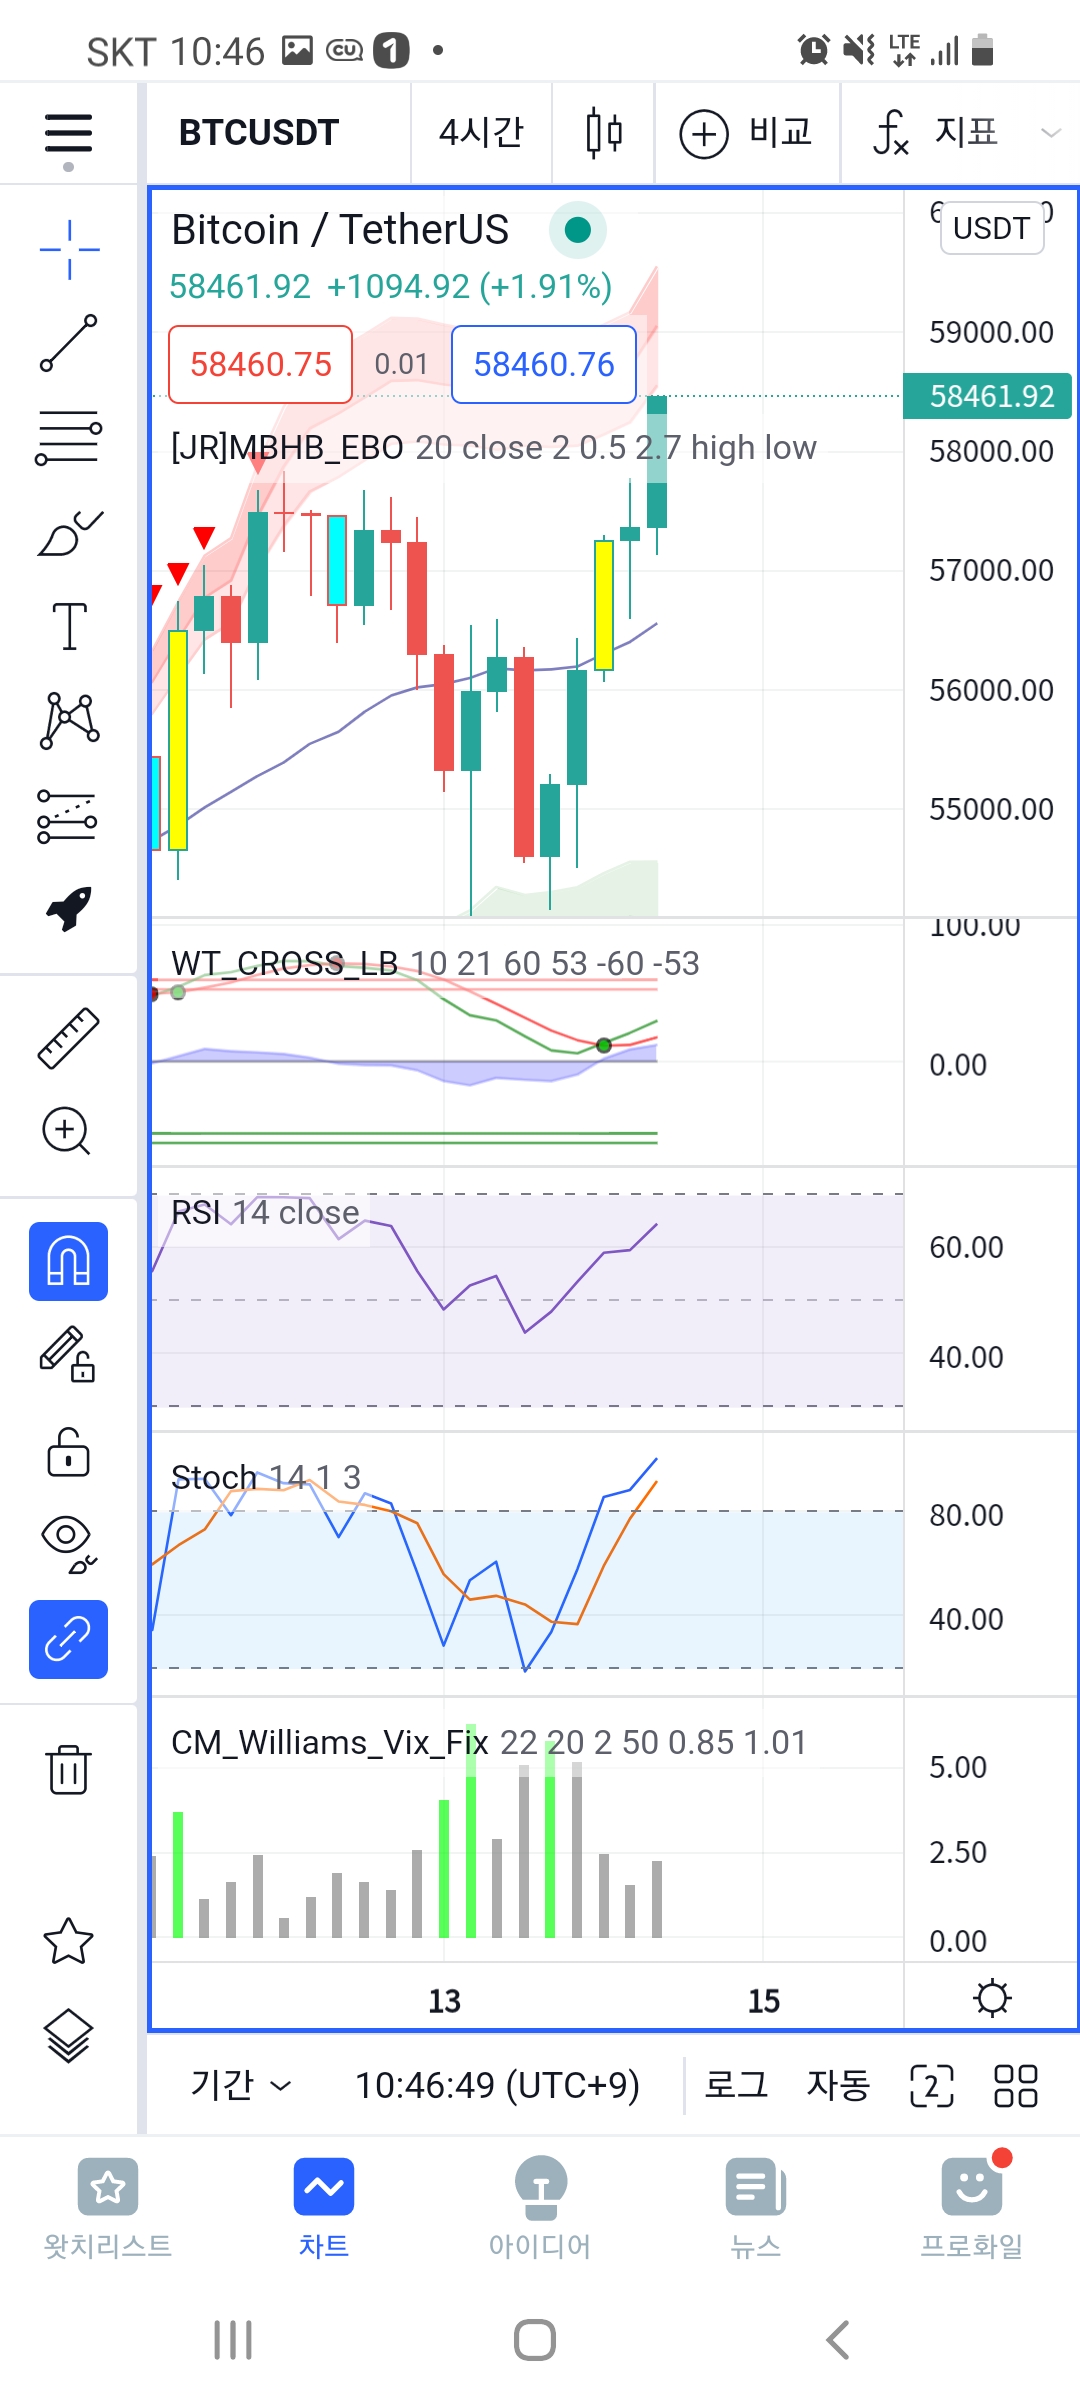Screen dimensions: 1080x2400
Task: Click the BTCUSDT symbol search field
Action: 259,133
